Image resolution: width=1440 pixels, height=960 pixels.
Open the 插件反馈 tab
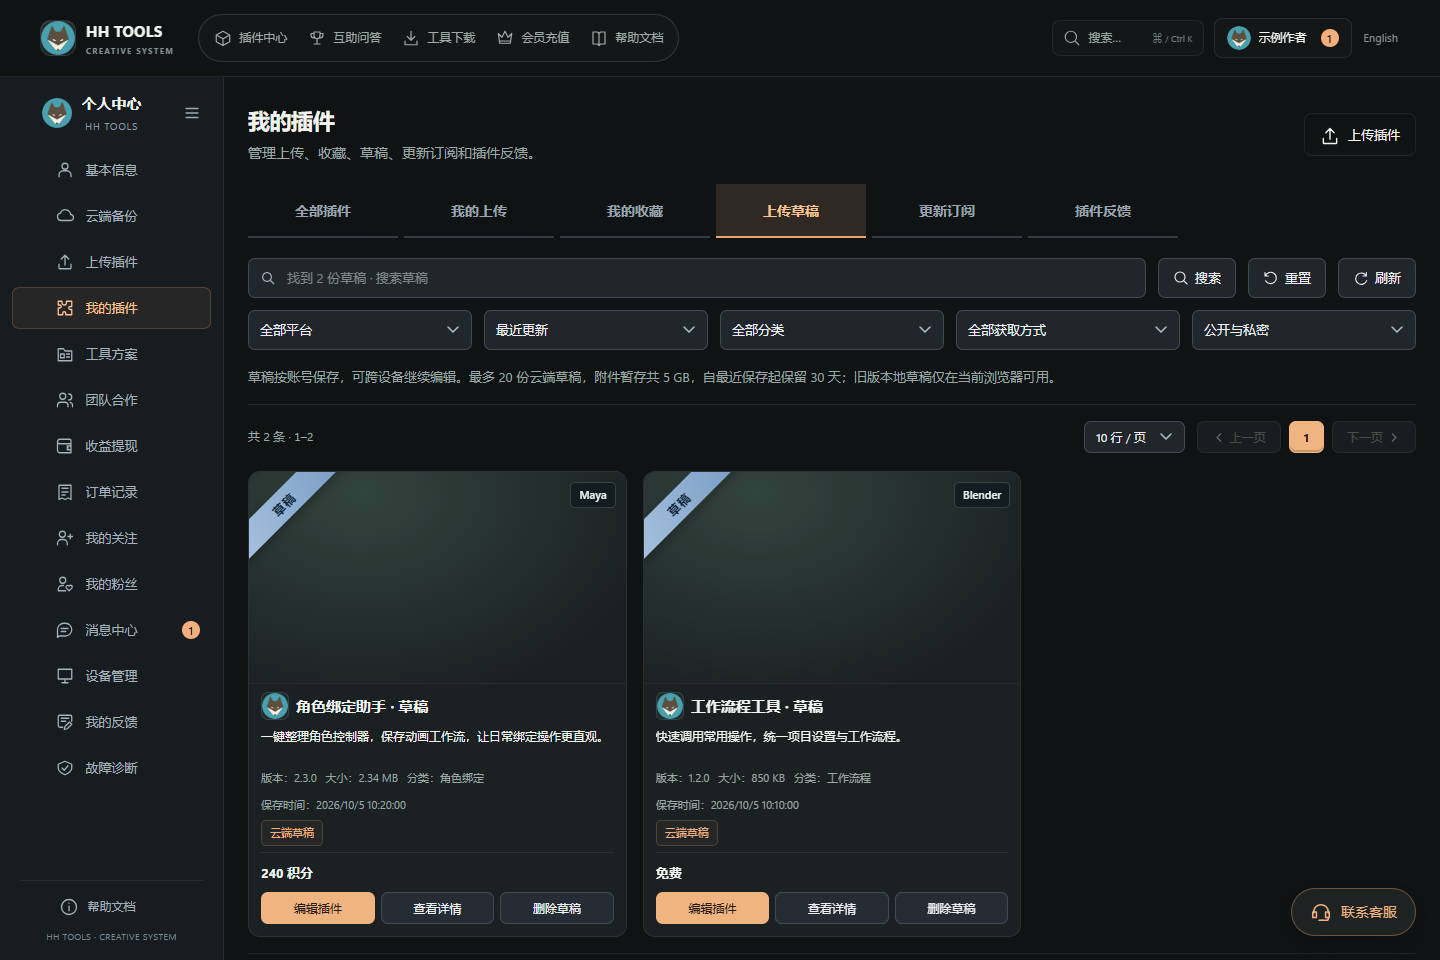(x=1103, y=211)
